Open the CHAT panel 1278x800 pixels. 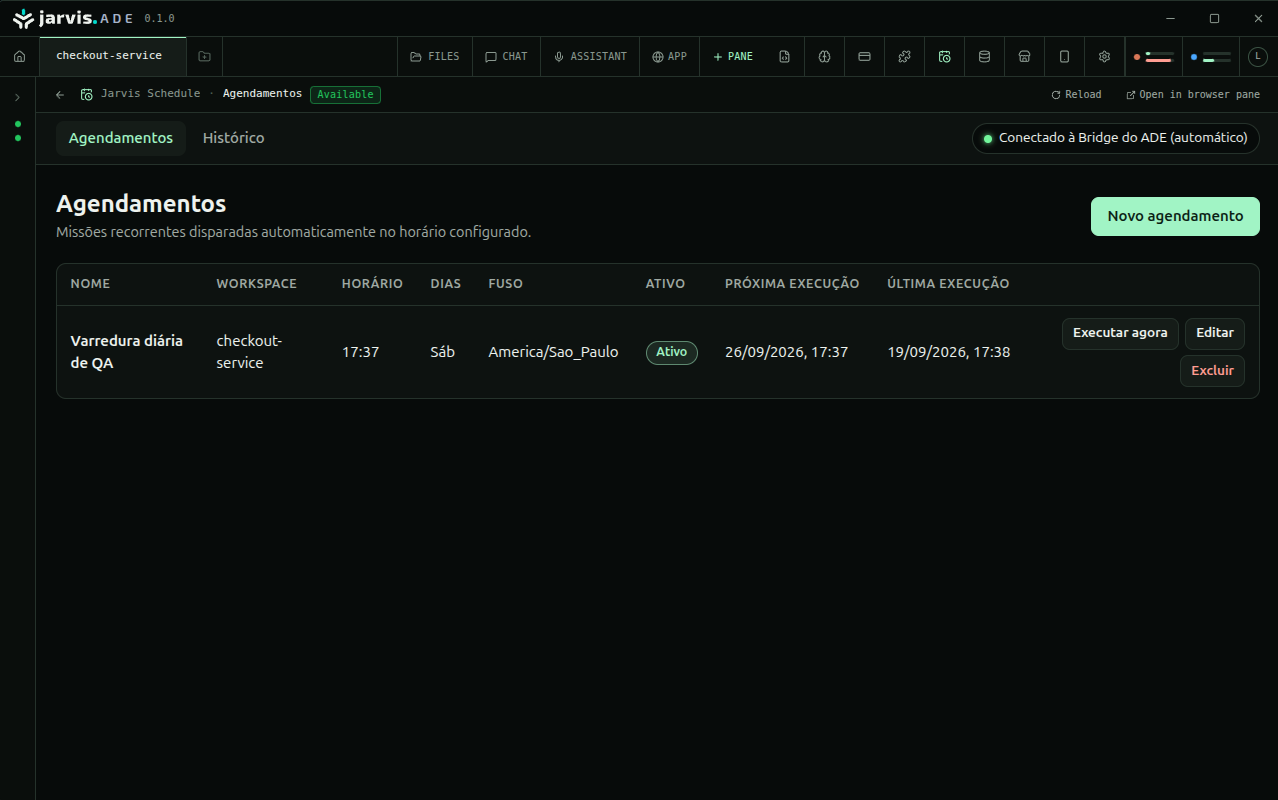click(506, 57)
